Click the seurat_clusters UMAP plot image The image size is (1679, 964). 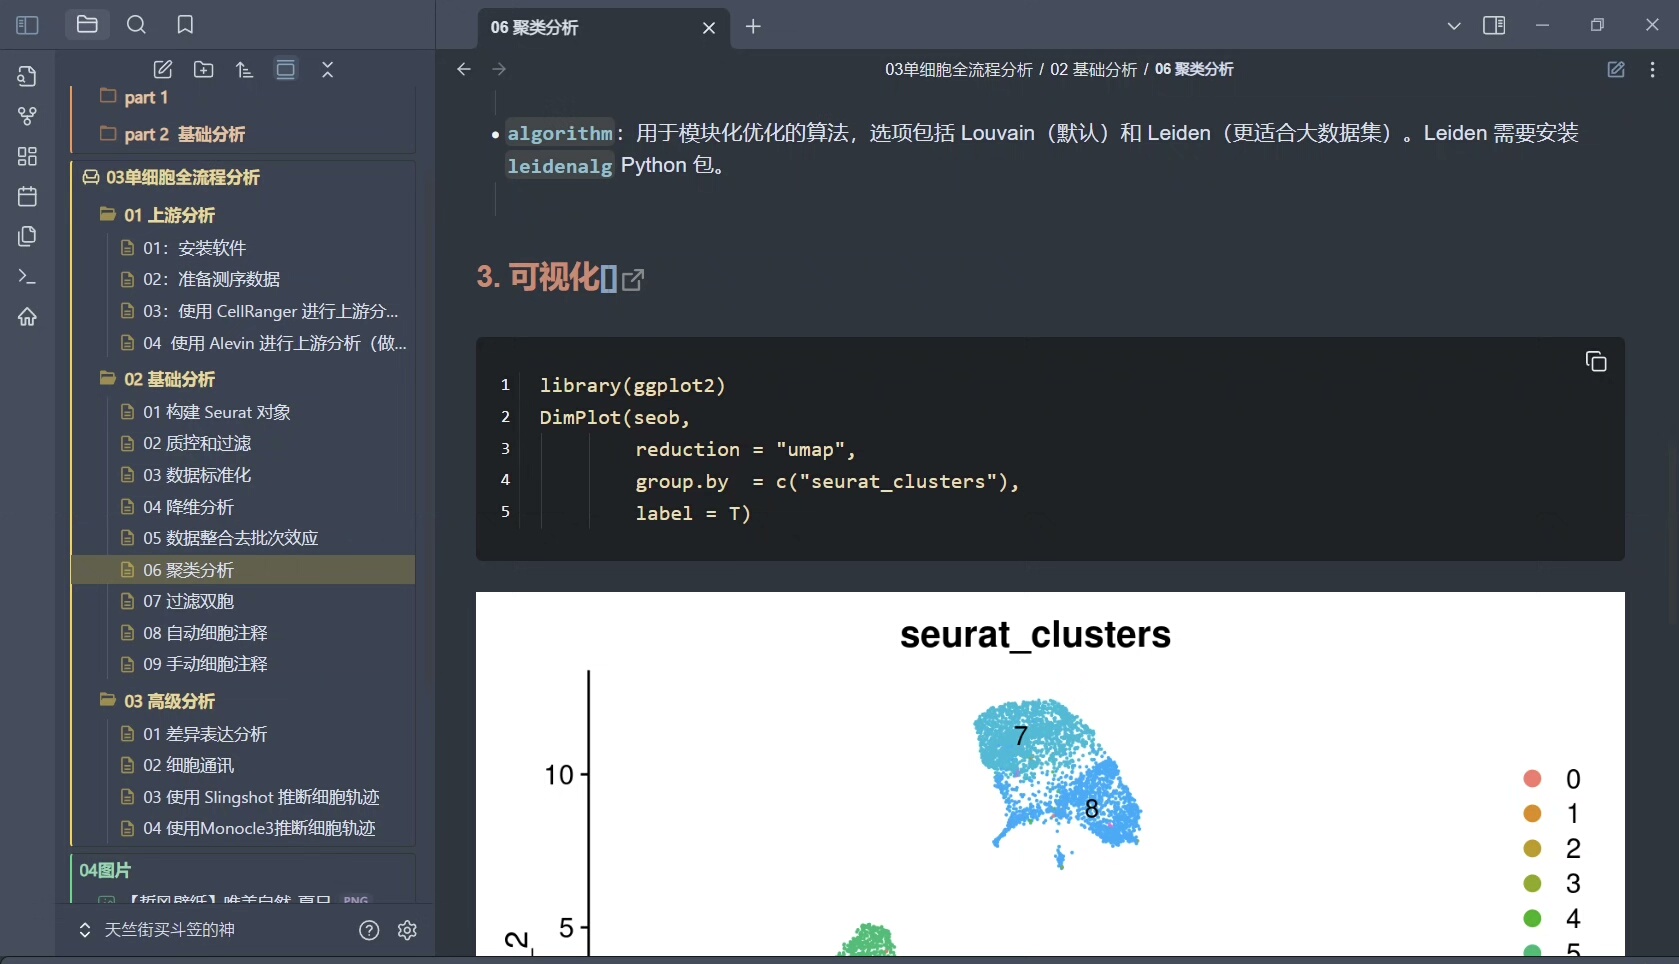point(1050,774)
